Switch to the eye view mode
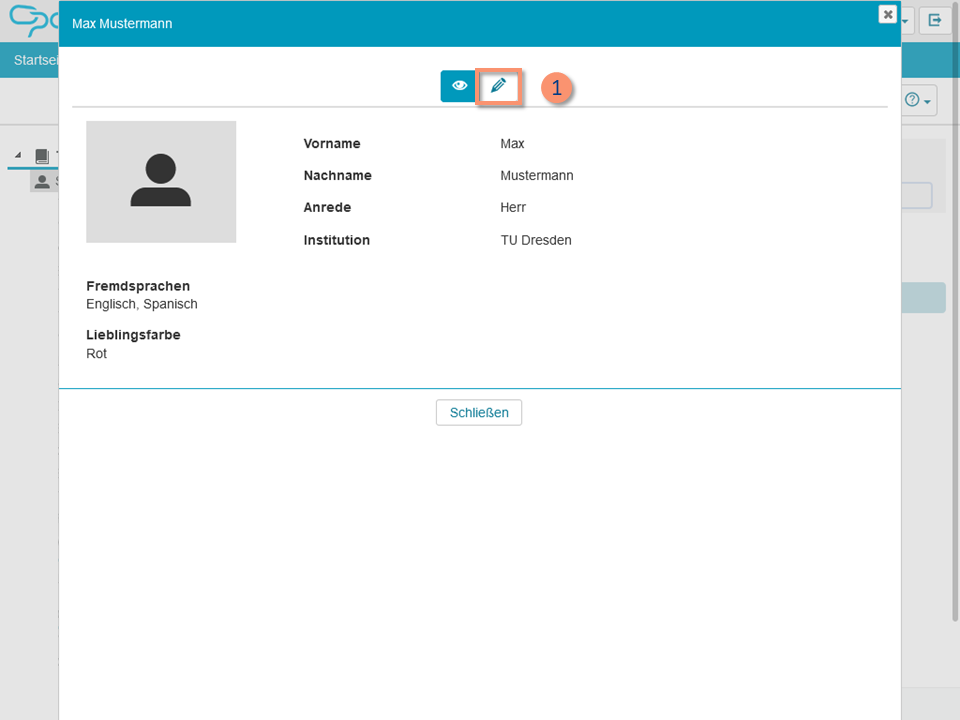960x720 pixels. point(459,86)
